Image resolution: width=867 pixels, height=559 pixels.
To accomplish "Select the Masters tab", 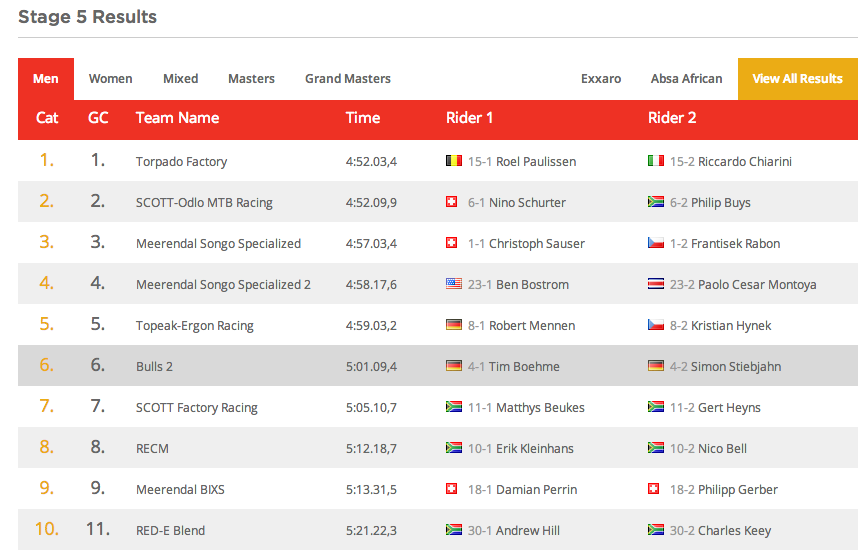I will pos(251,79).
